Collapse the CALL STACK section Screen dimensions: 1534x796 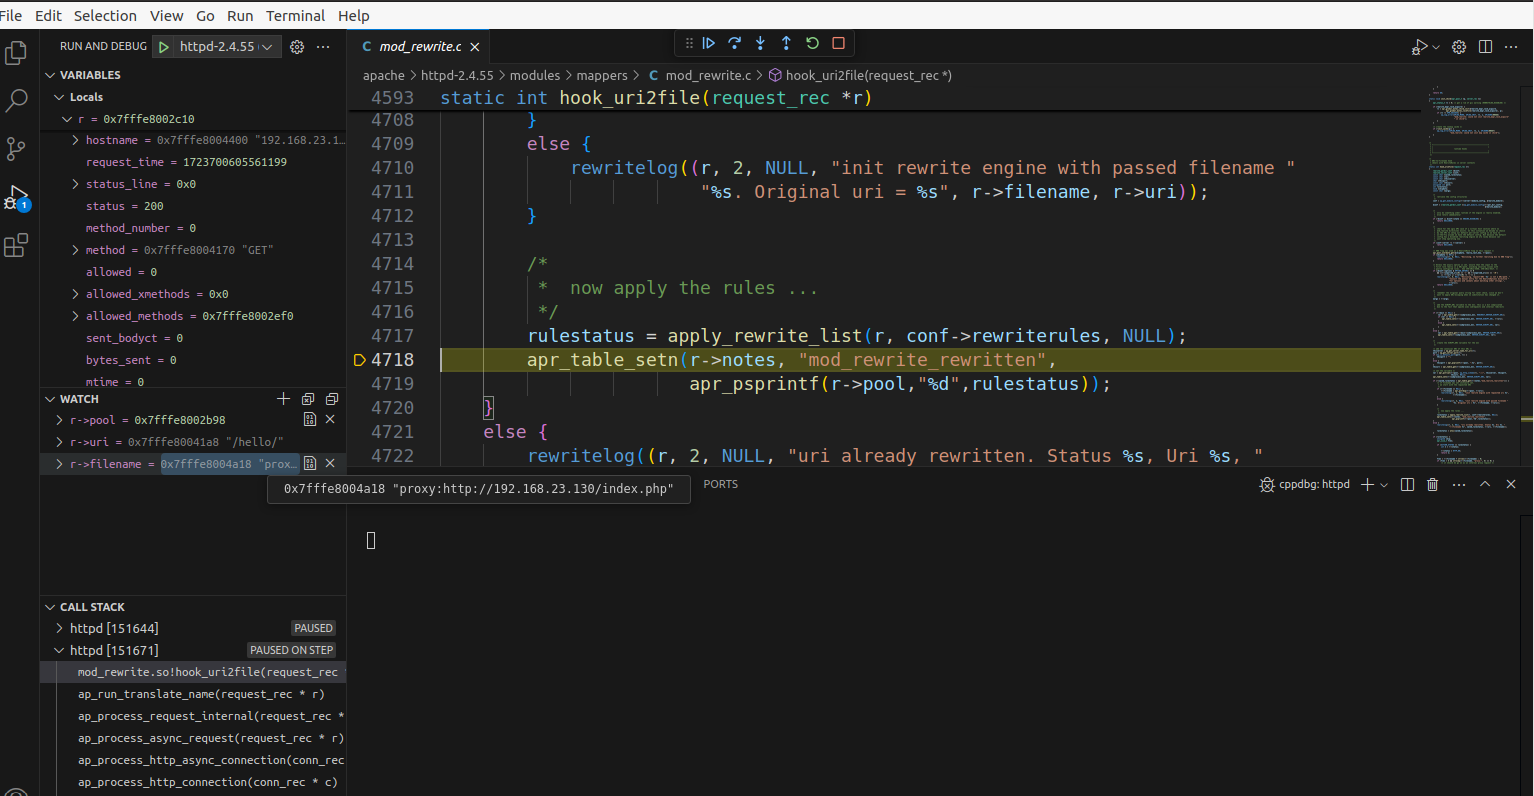[51, 607]
